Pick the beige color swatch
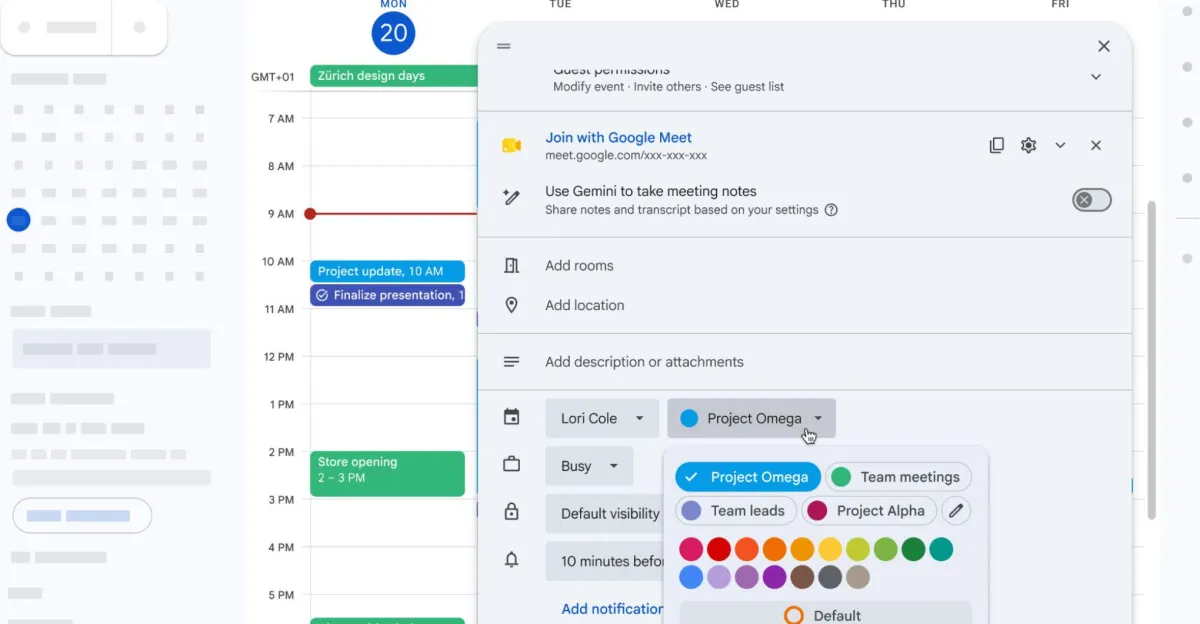This screenshot has width=1200, height=624. [858, 577]
